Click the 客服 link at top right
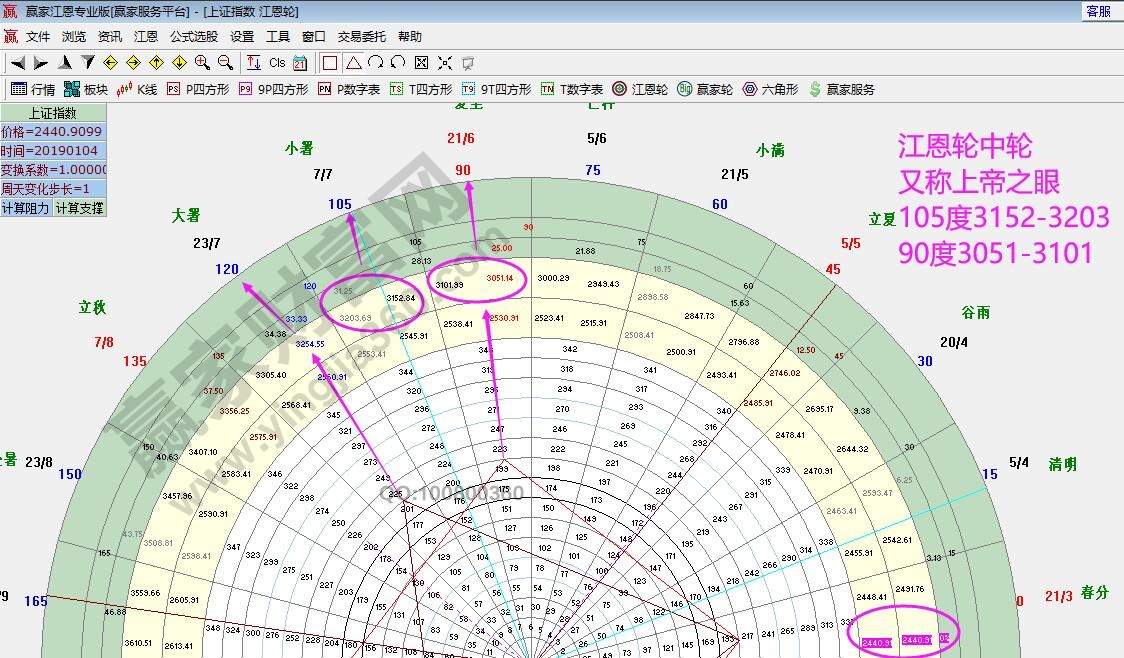Screen dimensions: 1124x658 [1098, 11]
